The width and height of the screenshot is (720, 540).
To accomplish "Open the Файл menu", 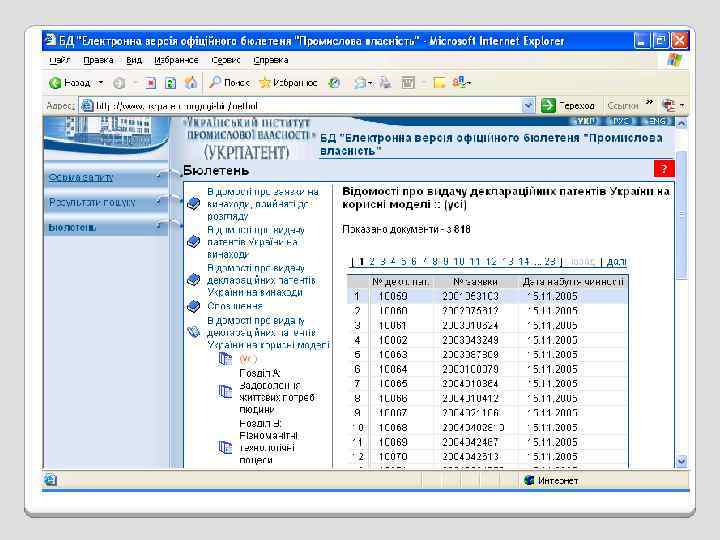I will pos(59,60).
